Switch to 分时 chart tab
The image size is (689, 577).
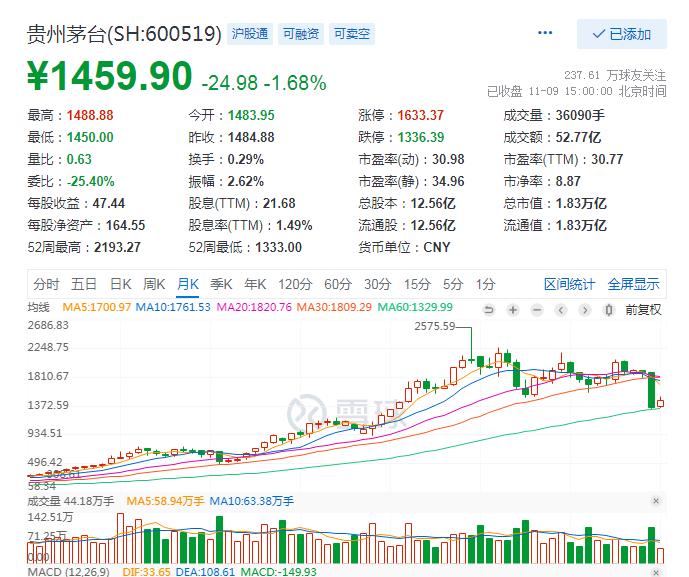(x=46, y=284)
